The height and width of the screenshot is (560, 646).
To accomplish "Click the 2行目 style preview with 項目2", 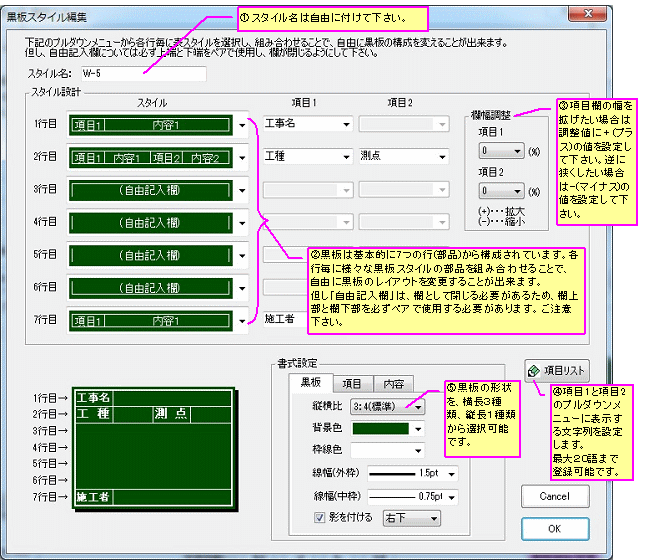I will [150, 157].
